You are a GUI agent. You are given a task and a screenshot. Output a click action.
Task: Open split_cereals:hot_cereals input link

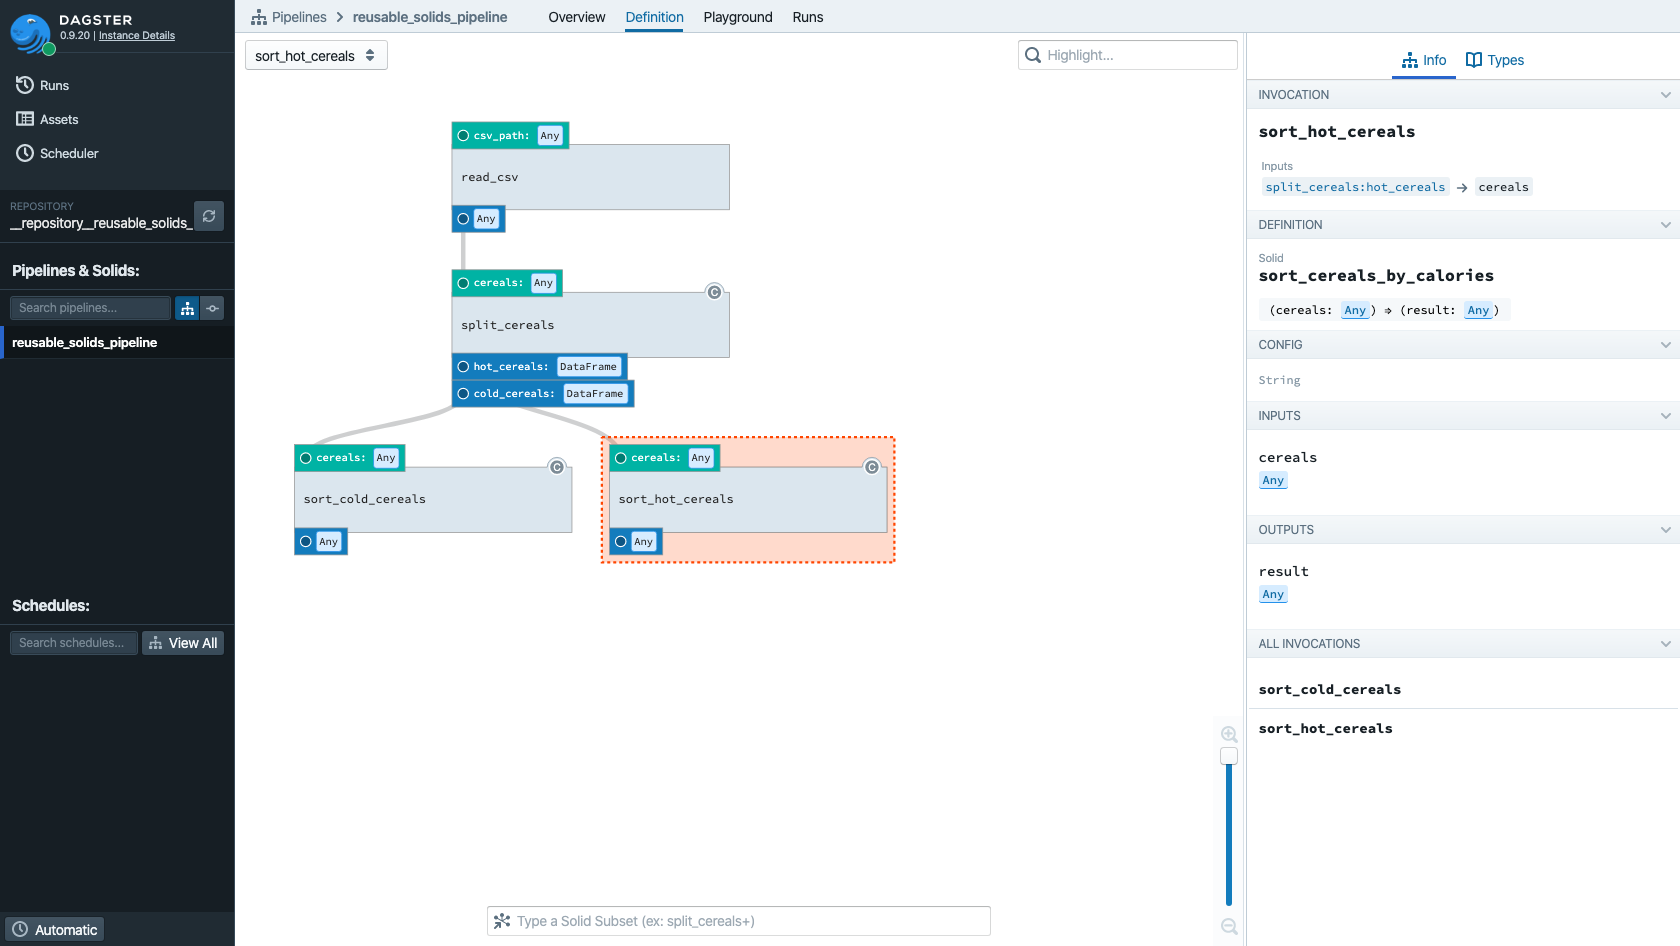click(1355, 187)
